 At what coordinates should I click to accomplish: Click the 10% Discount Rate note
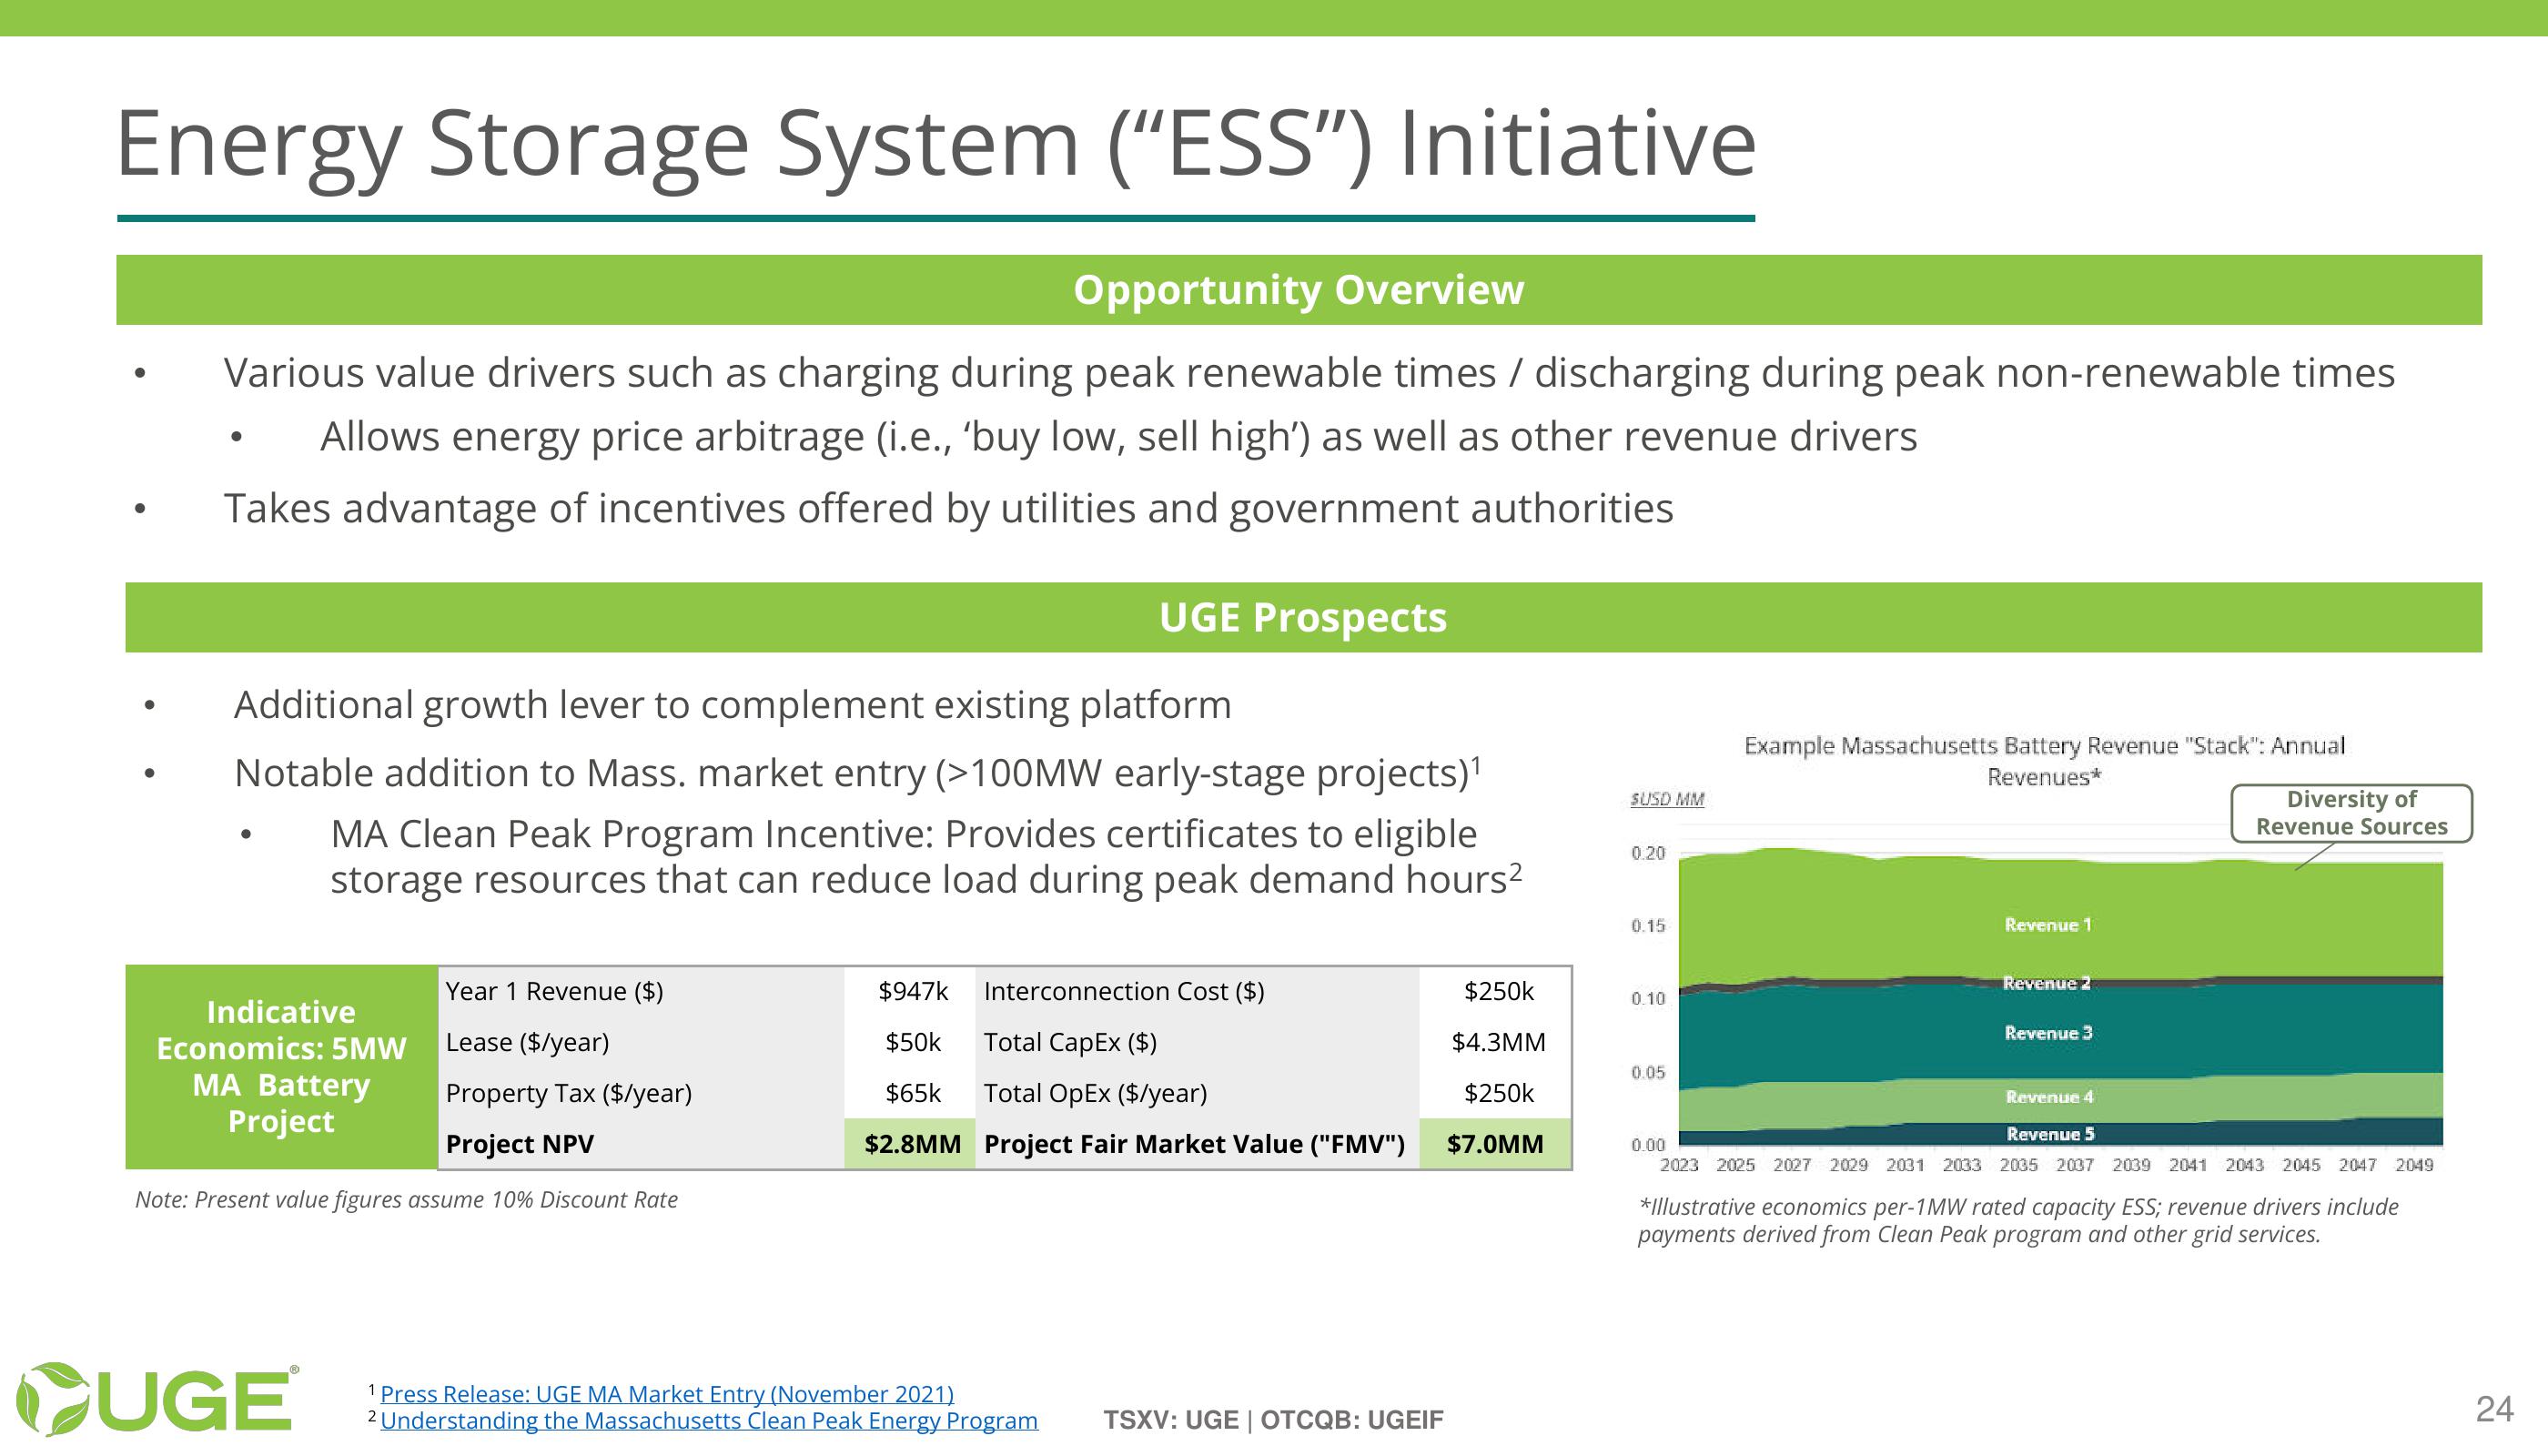(x=406, y=1200)
